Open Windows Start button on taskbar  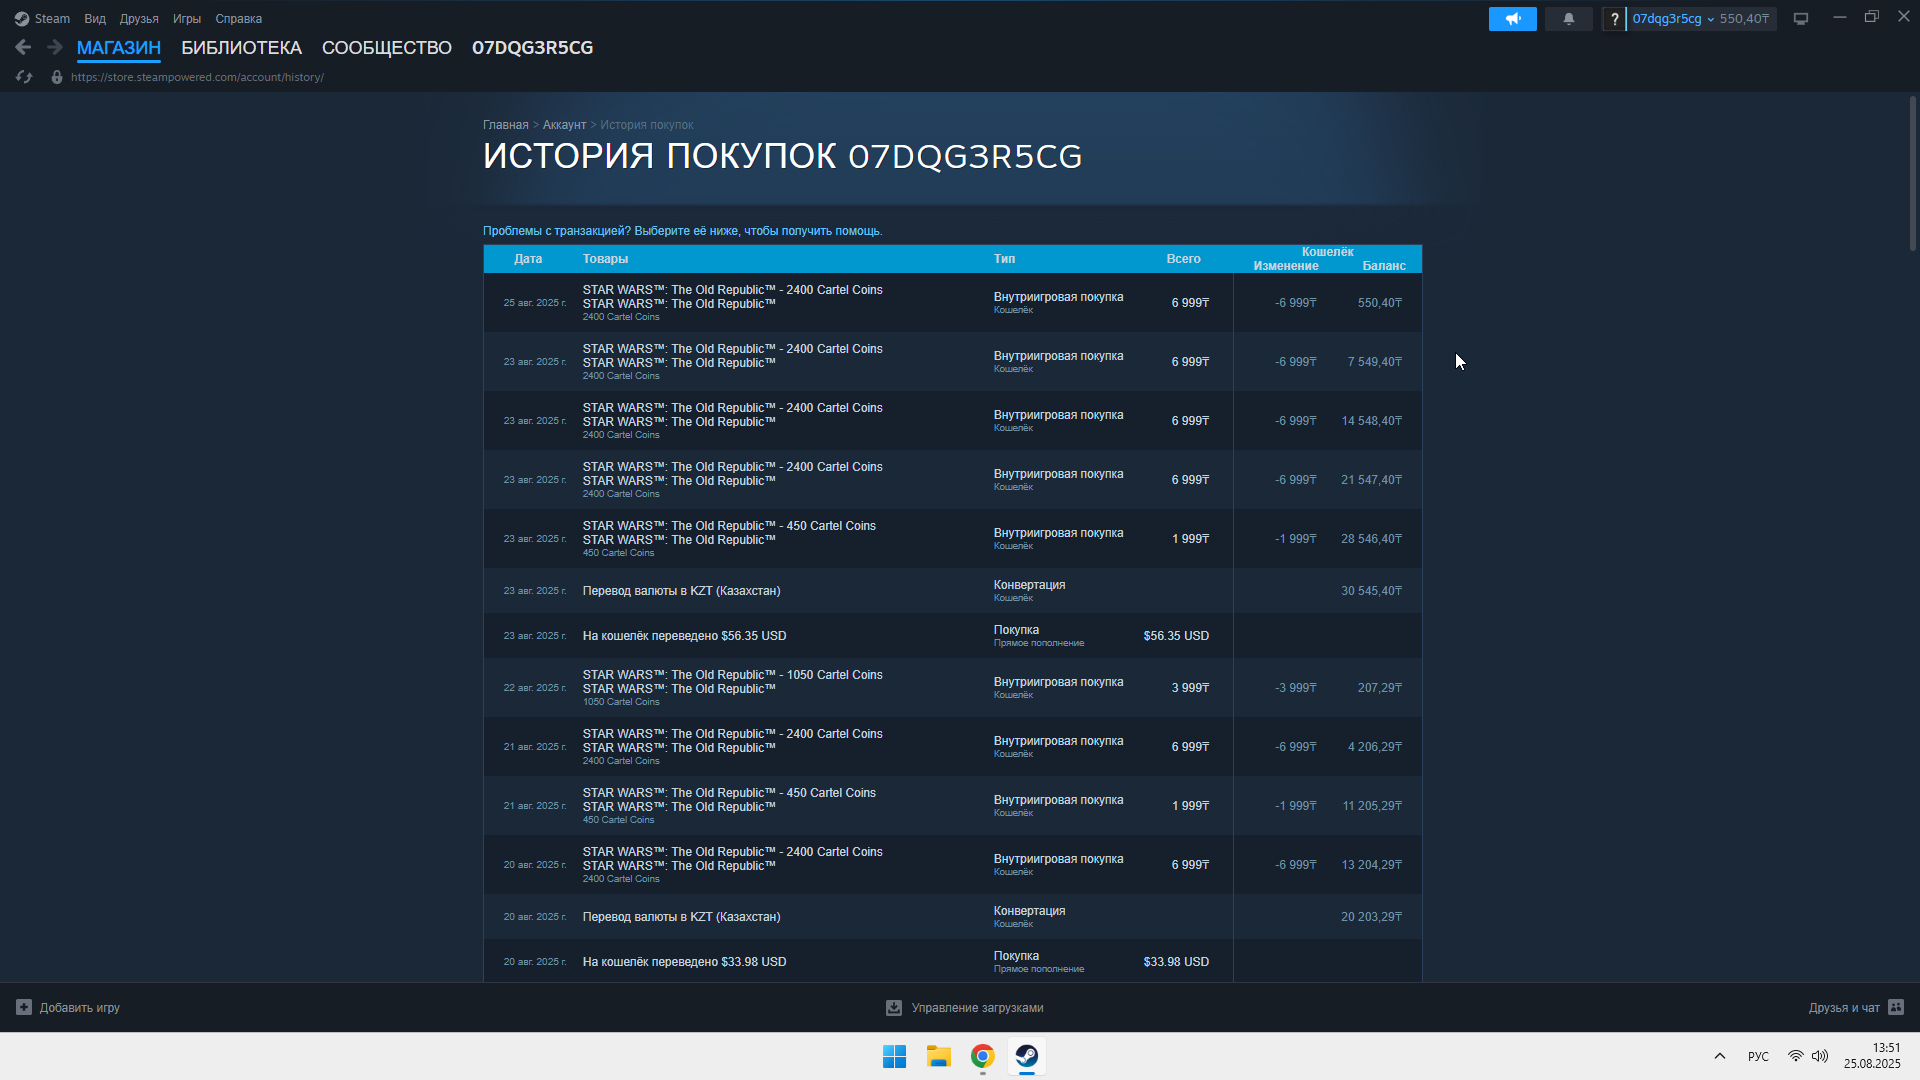pos(894,1056)
